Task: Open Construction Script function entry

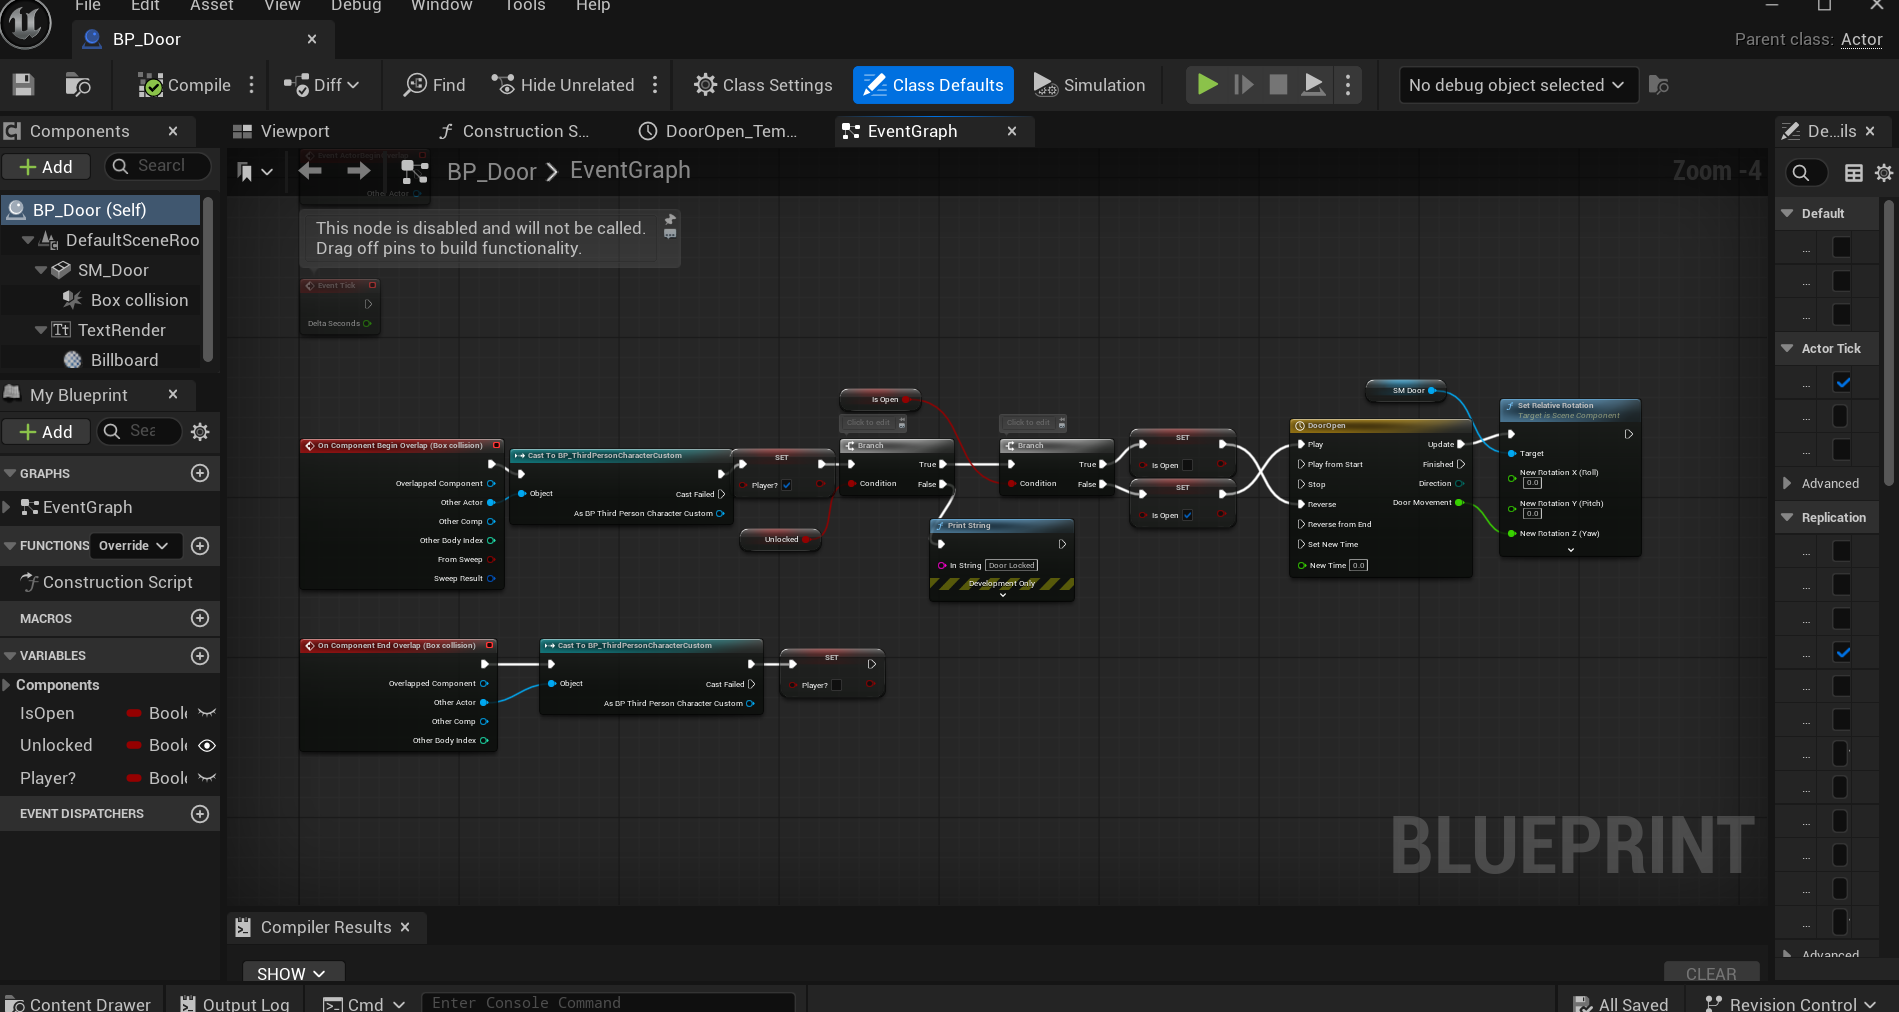Action: point(106,582)
